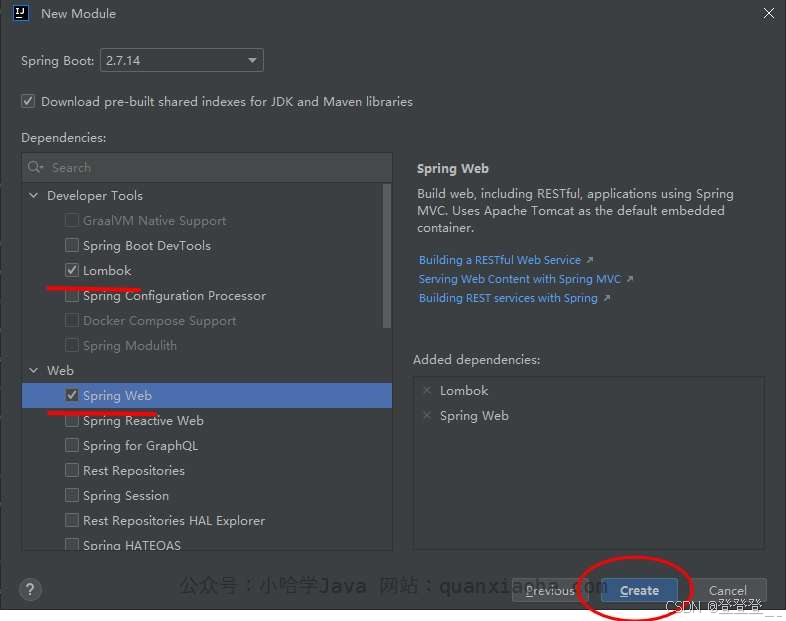Check Spring Boot DevTools
This screenshot has width=786, height=621.
point(72,245)
